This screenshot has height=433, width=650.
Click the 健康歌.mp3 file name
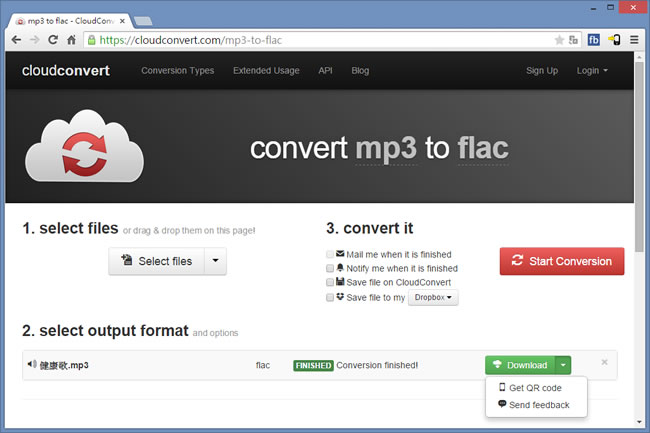pyautogui.click(x=64, y=365)
